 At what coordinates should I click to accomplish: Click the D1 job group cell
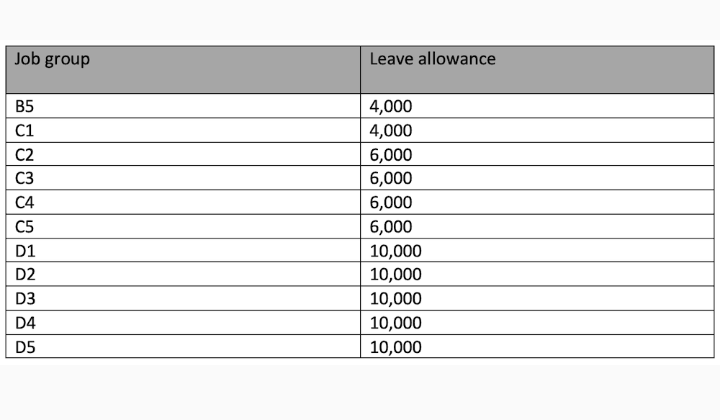click(25, 250)
